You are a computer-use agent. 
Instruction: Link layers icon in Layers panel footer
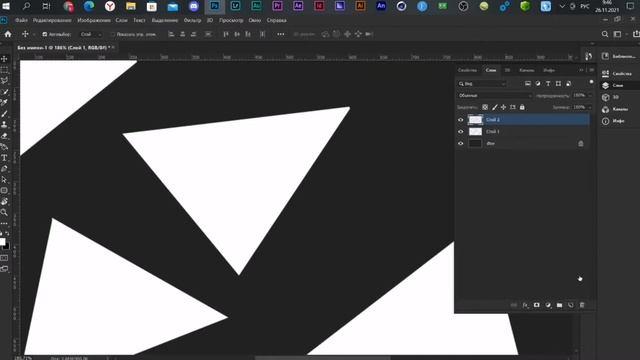coord(514,305)
